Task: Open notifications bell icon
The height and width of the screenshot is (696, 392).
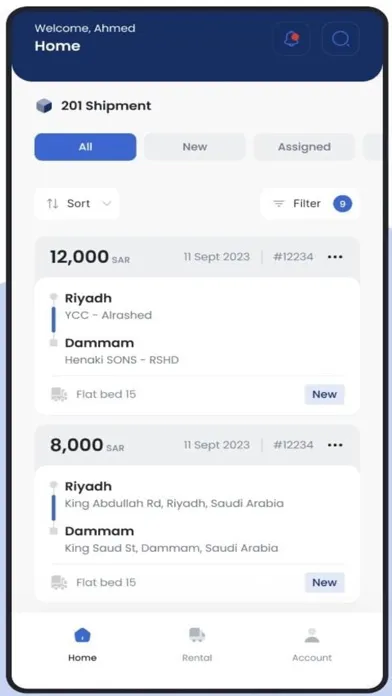Action: (292, 39)
